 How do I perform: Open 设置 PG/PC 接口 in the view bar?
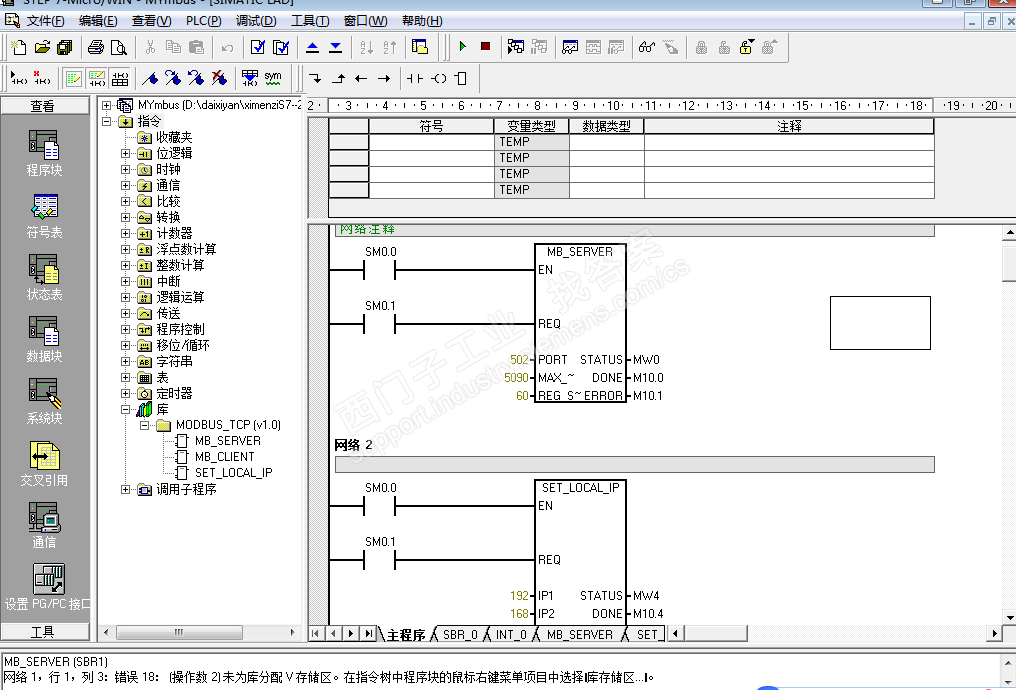coord(47,587)
